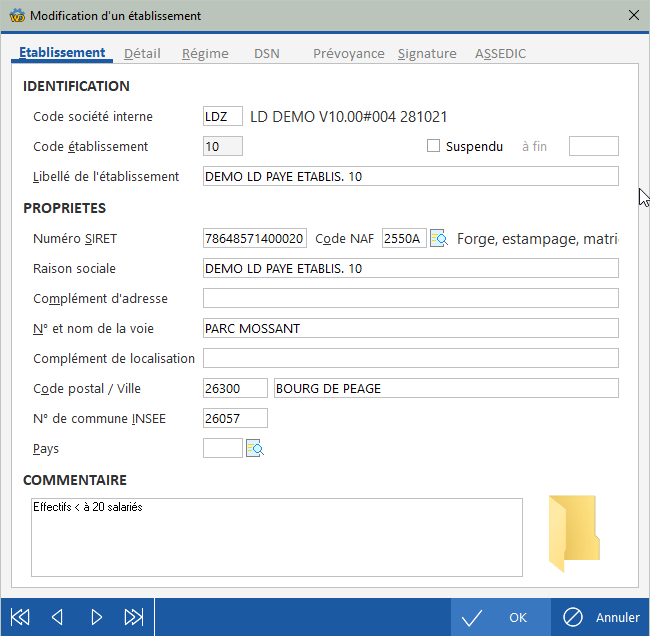Go to next record arrow

click(96, 617)
